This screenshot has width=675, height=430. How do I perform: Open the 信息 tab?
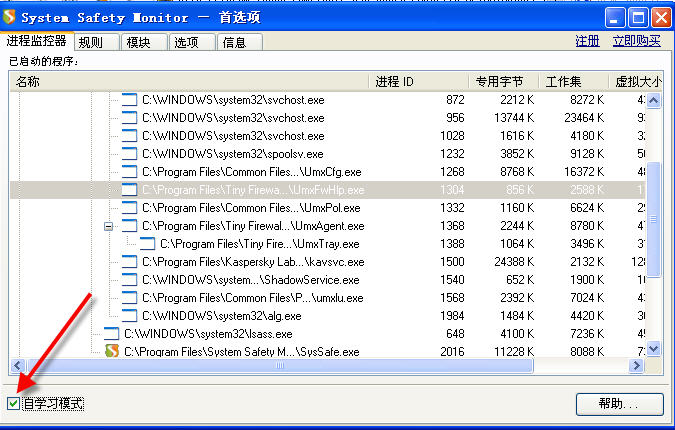click(x=240, y=42)
